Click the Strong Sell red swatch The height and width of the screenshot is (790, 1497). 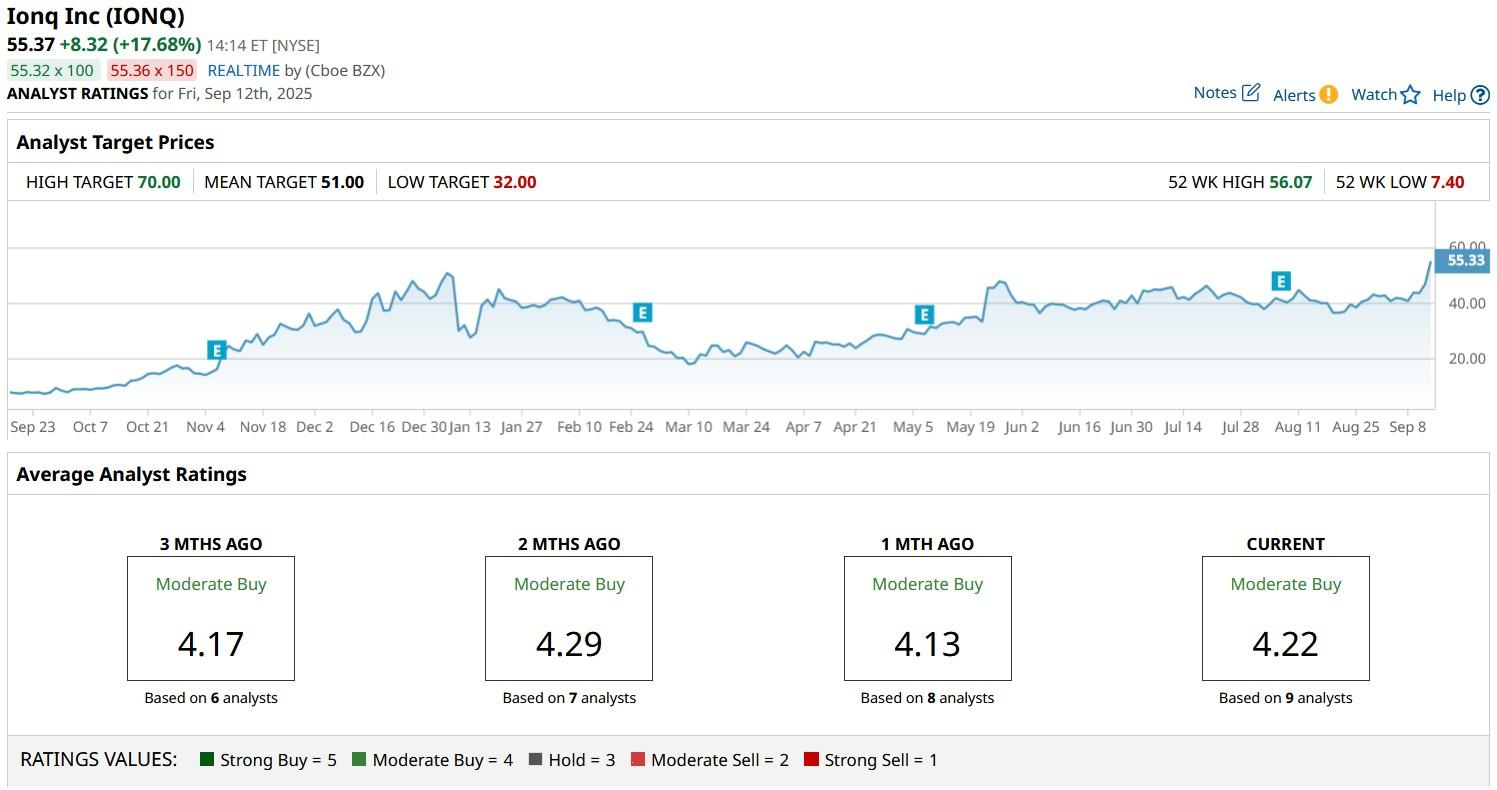811,760
